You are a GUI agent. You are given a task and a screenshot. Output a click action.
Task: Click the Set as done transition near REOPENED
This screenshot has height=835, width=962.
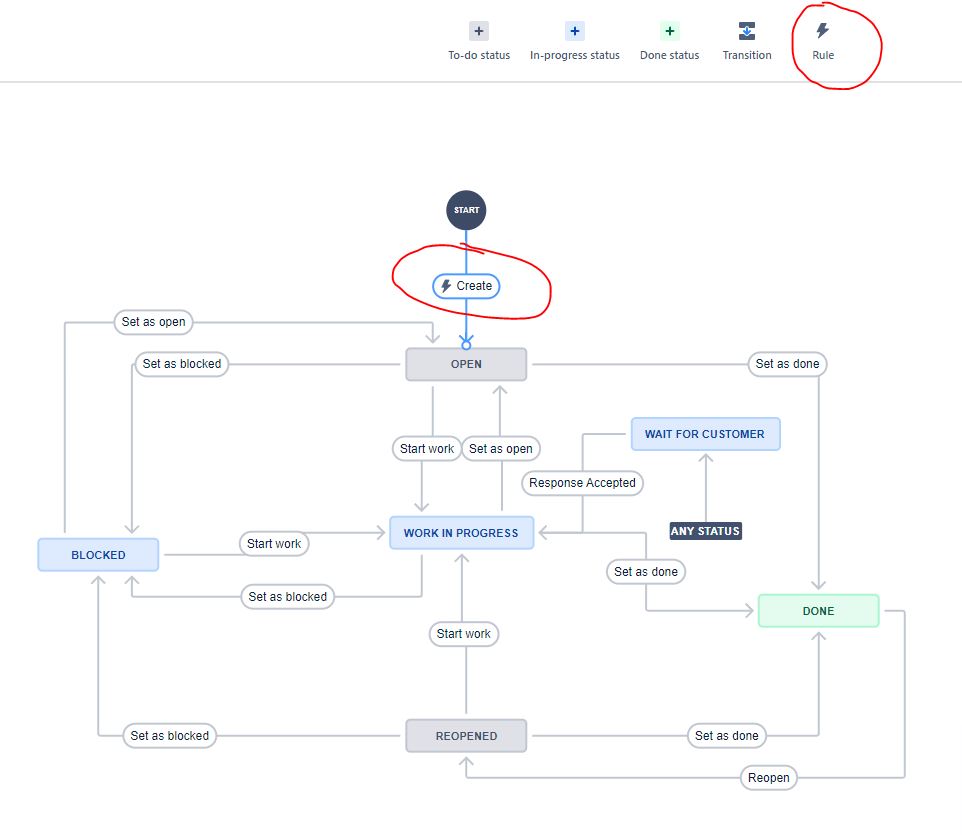click(x=727, y=735)
